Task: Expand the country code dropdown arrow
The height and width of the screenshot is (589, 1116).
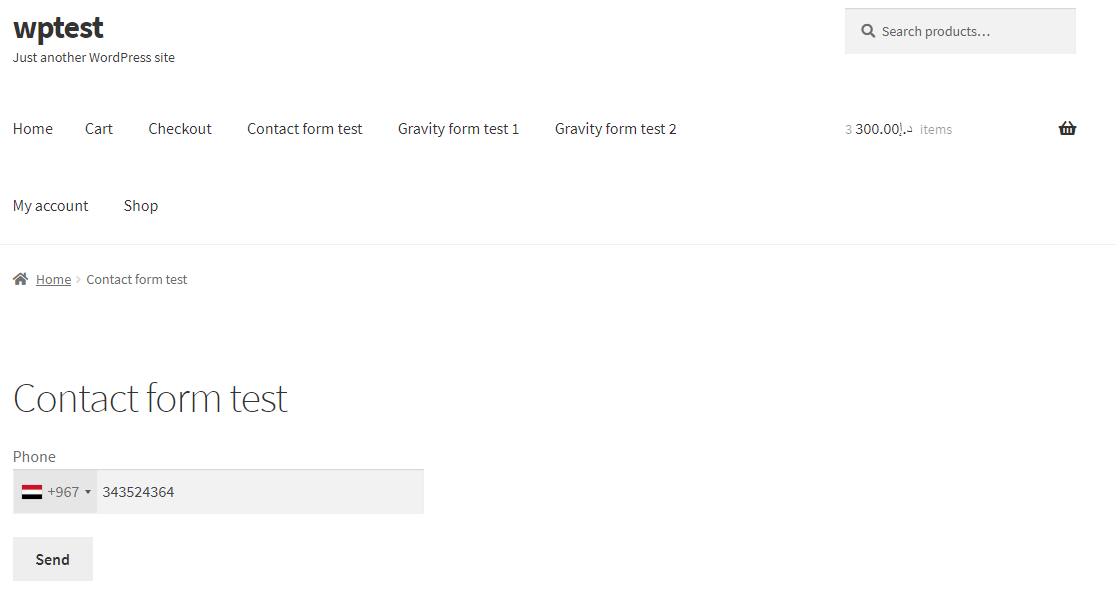Action: 88,492
